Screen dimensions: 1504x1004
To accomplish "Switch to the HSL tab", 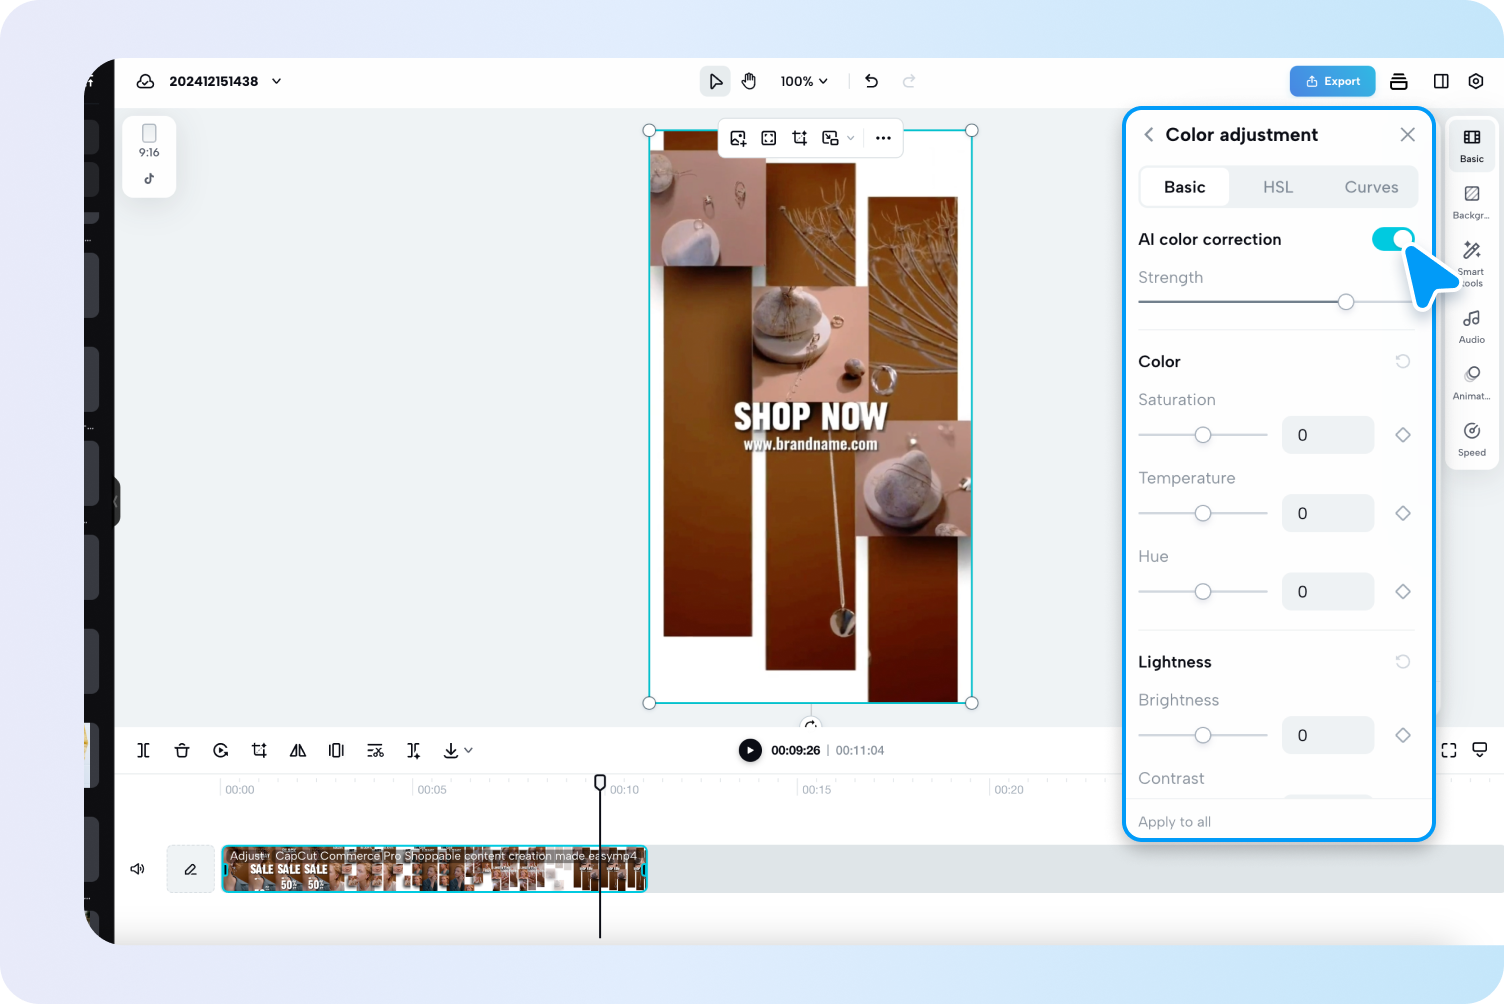I will click(1278, 187).
